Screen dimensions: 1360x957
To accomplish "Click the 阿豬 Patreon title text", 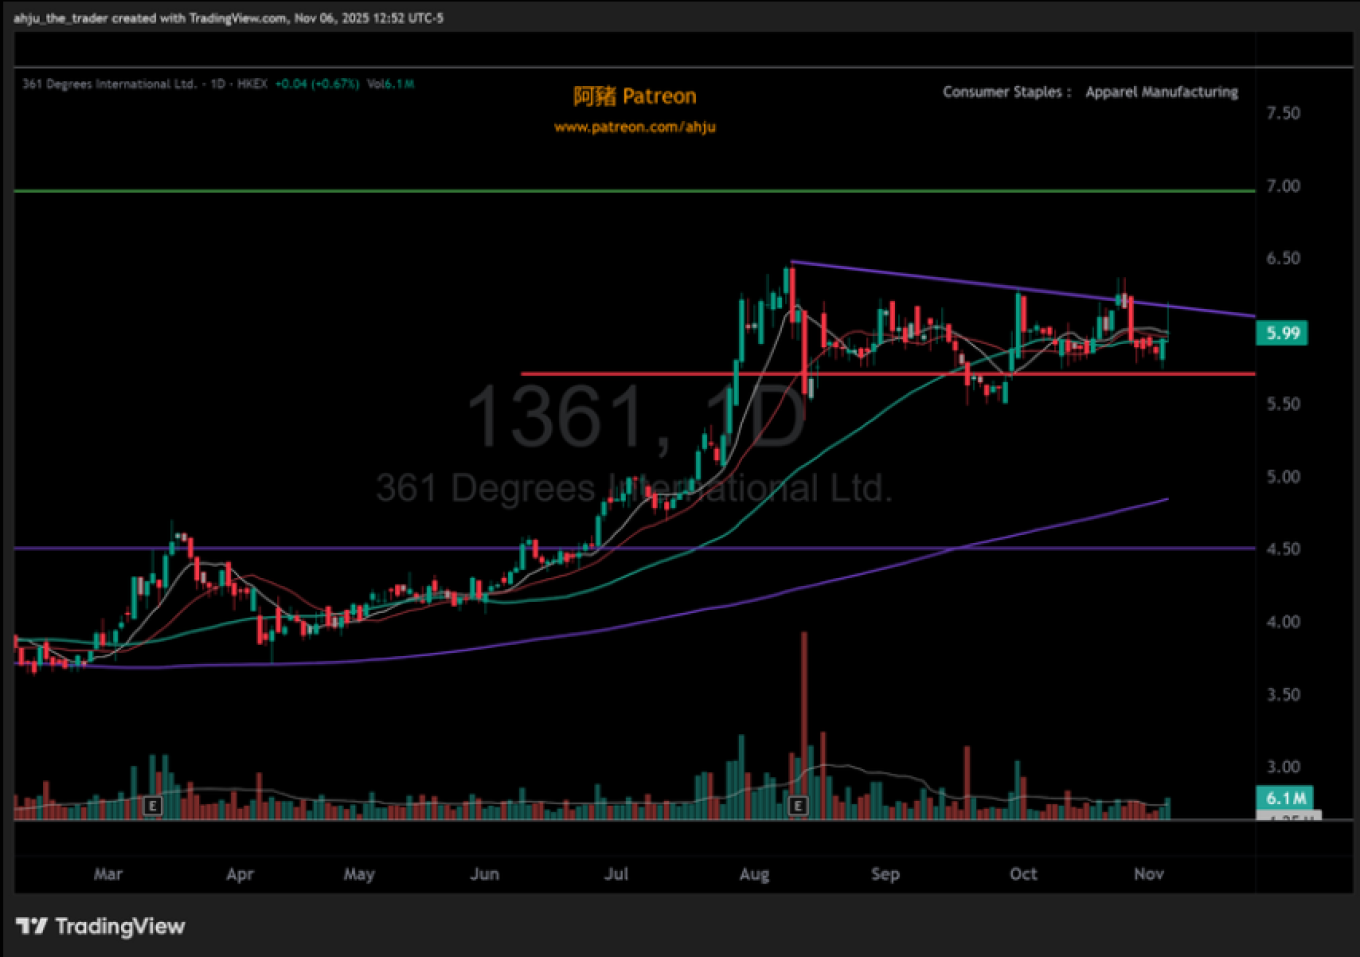I will tap(635, 96).
